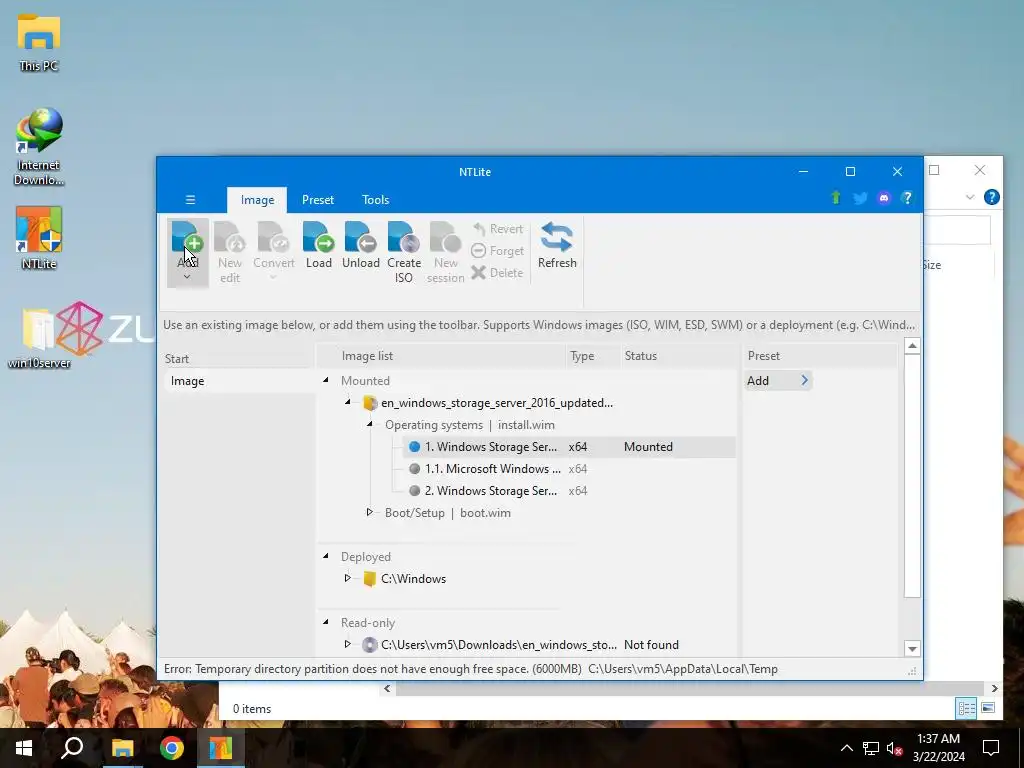Image resolution: width=1024 pixels, height=768 pixels.
Task: Select the en_windows_storage_server_2016_updated folder row
Action: click(488, 403)
